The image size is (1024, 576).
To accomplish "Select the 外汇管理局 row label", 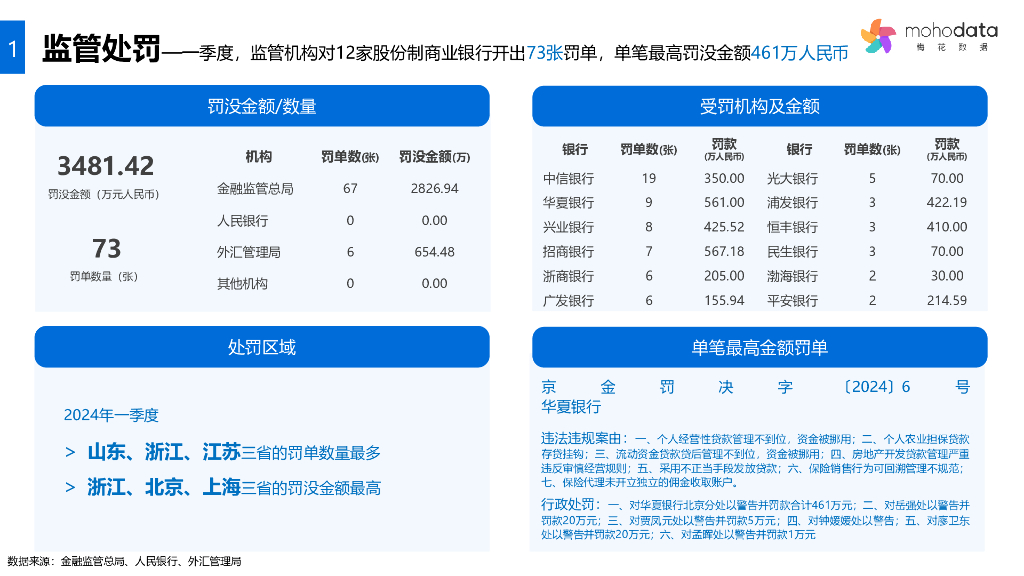I will point(249,252).
